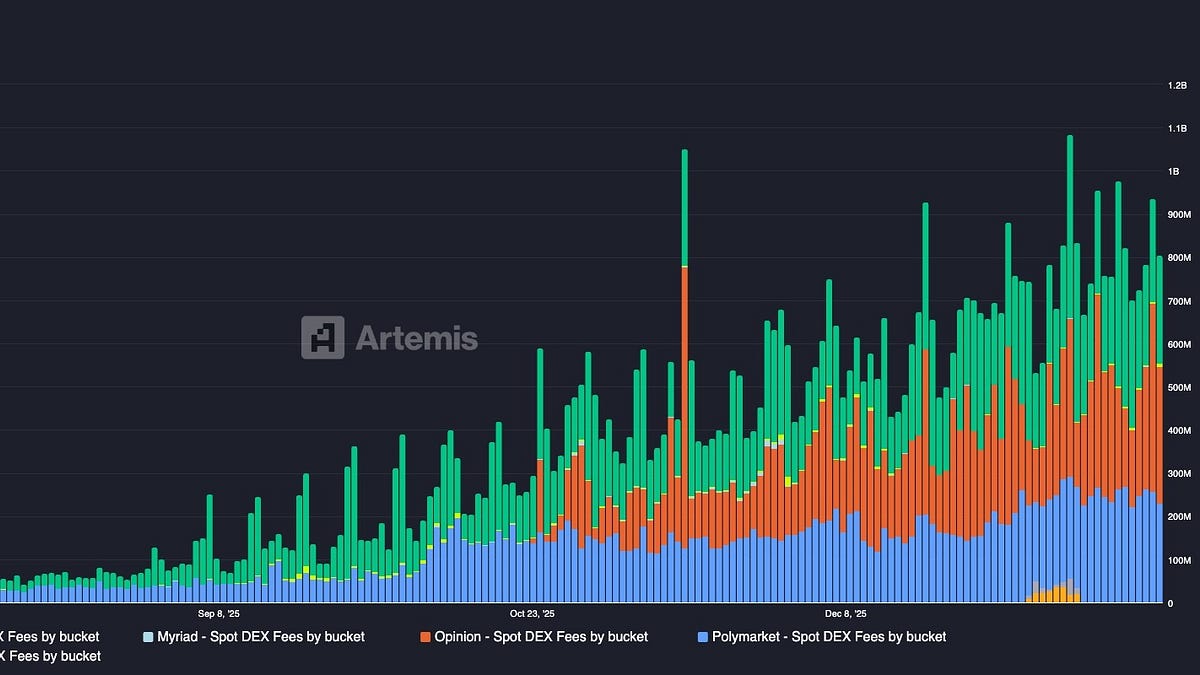The image size is (1200, 675).
Task: Click the tallest green bar near late December
Action: pyautogui.click(x=1072, y=200)
